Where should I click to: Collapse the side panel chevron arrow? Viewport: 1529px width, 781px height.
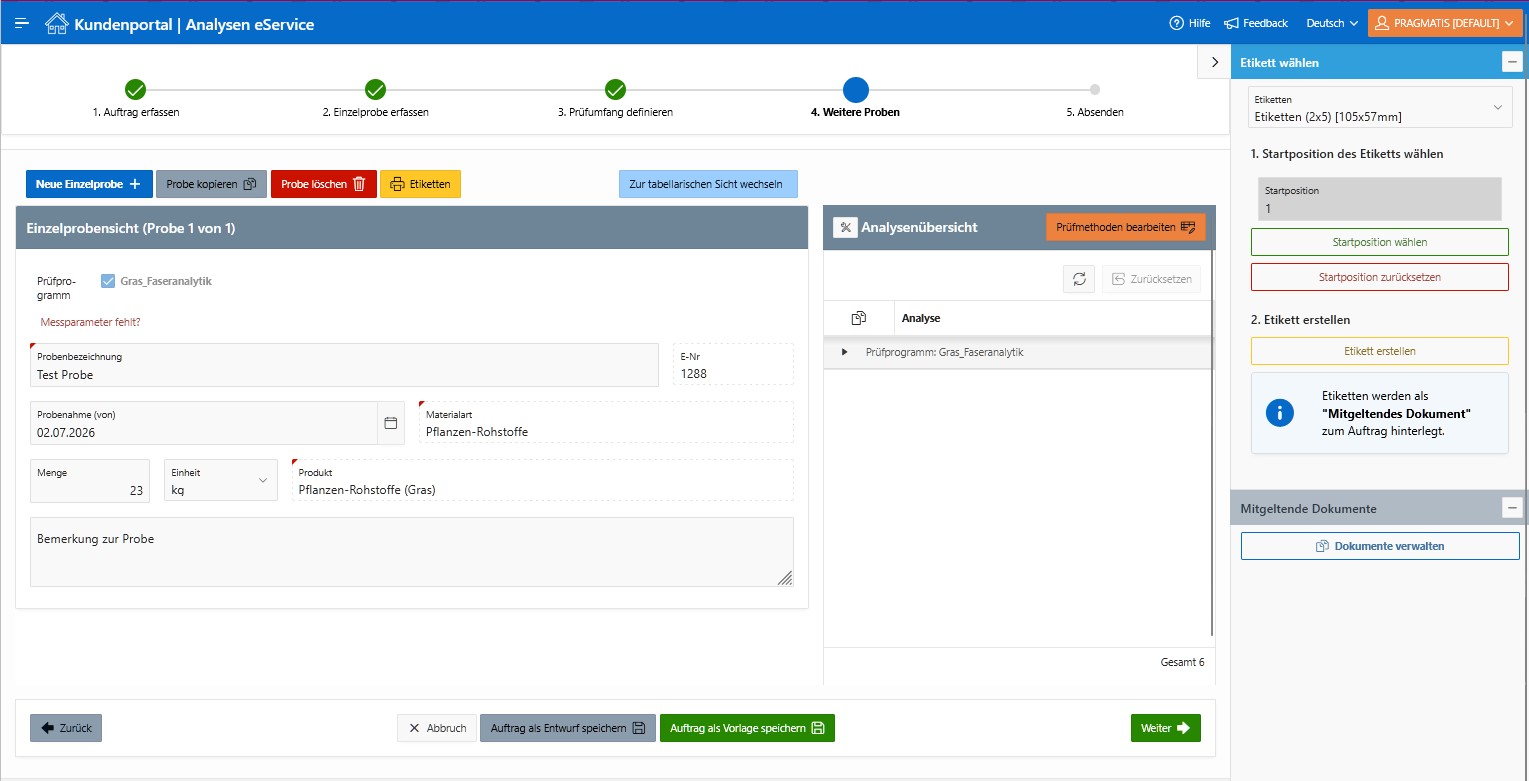pyautogui.click(x=1214, y=62)
